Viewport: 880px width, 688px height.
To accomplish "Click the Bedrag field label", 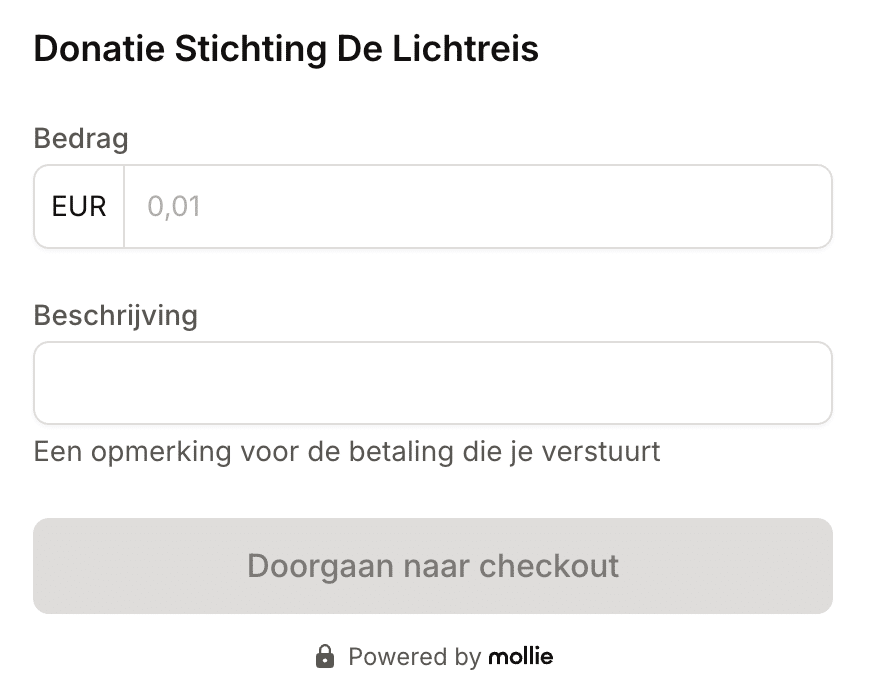I will coord(81,138).
